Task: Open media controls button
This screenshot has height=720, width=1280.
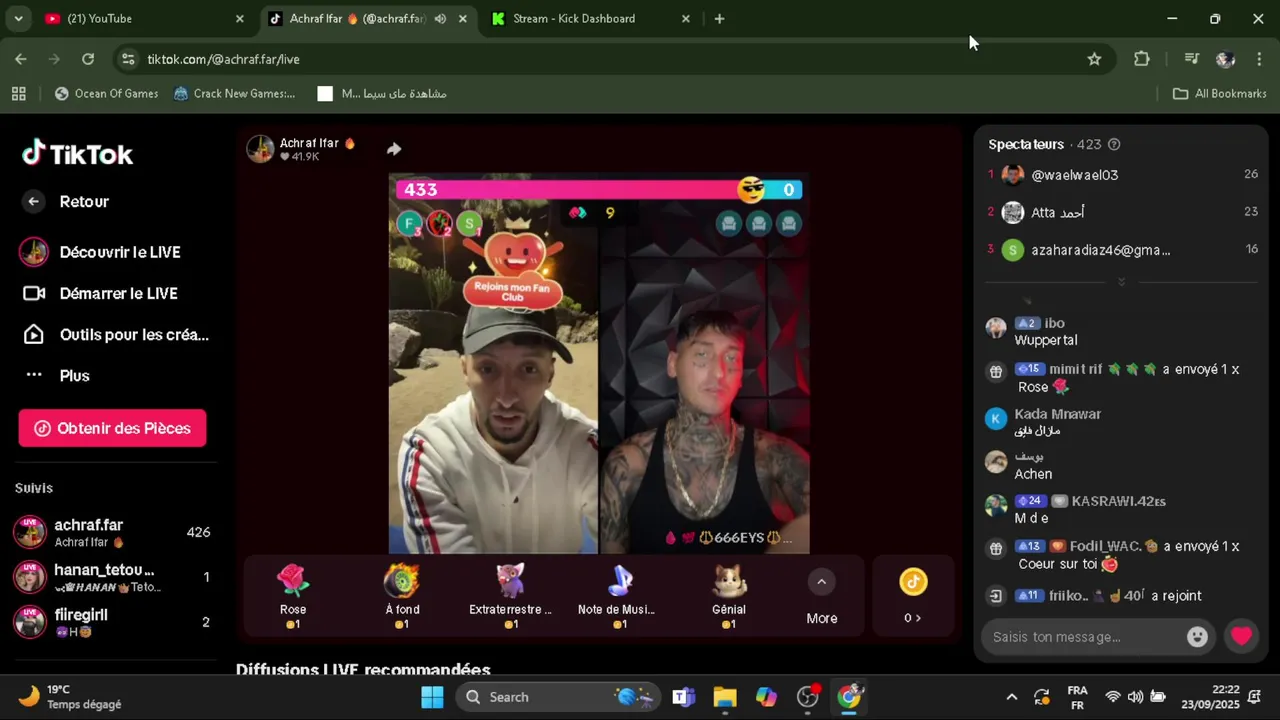Action: click(1191, 59)
